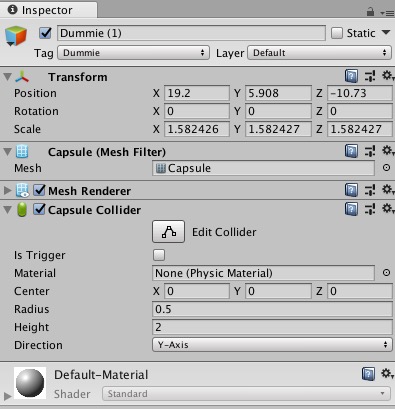Open the Tag dropdown

point(133,53)
